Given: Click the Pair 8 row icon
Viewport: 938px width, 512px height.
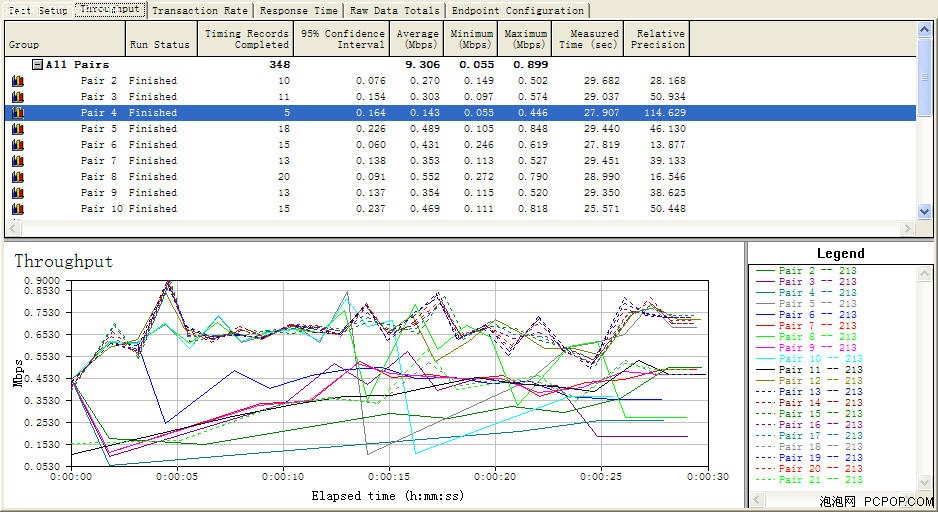Looking at the screenshot, I should (x=18, y=177).
